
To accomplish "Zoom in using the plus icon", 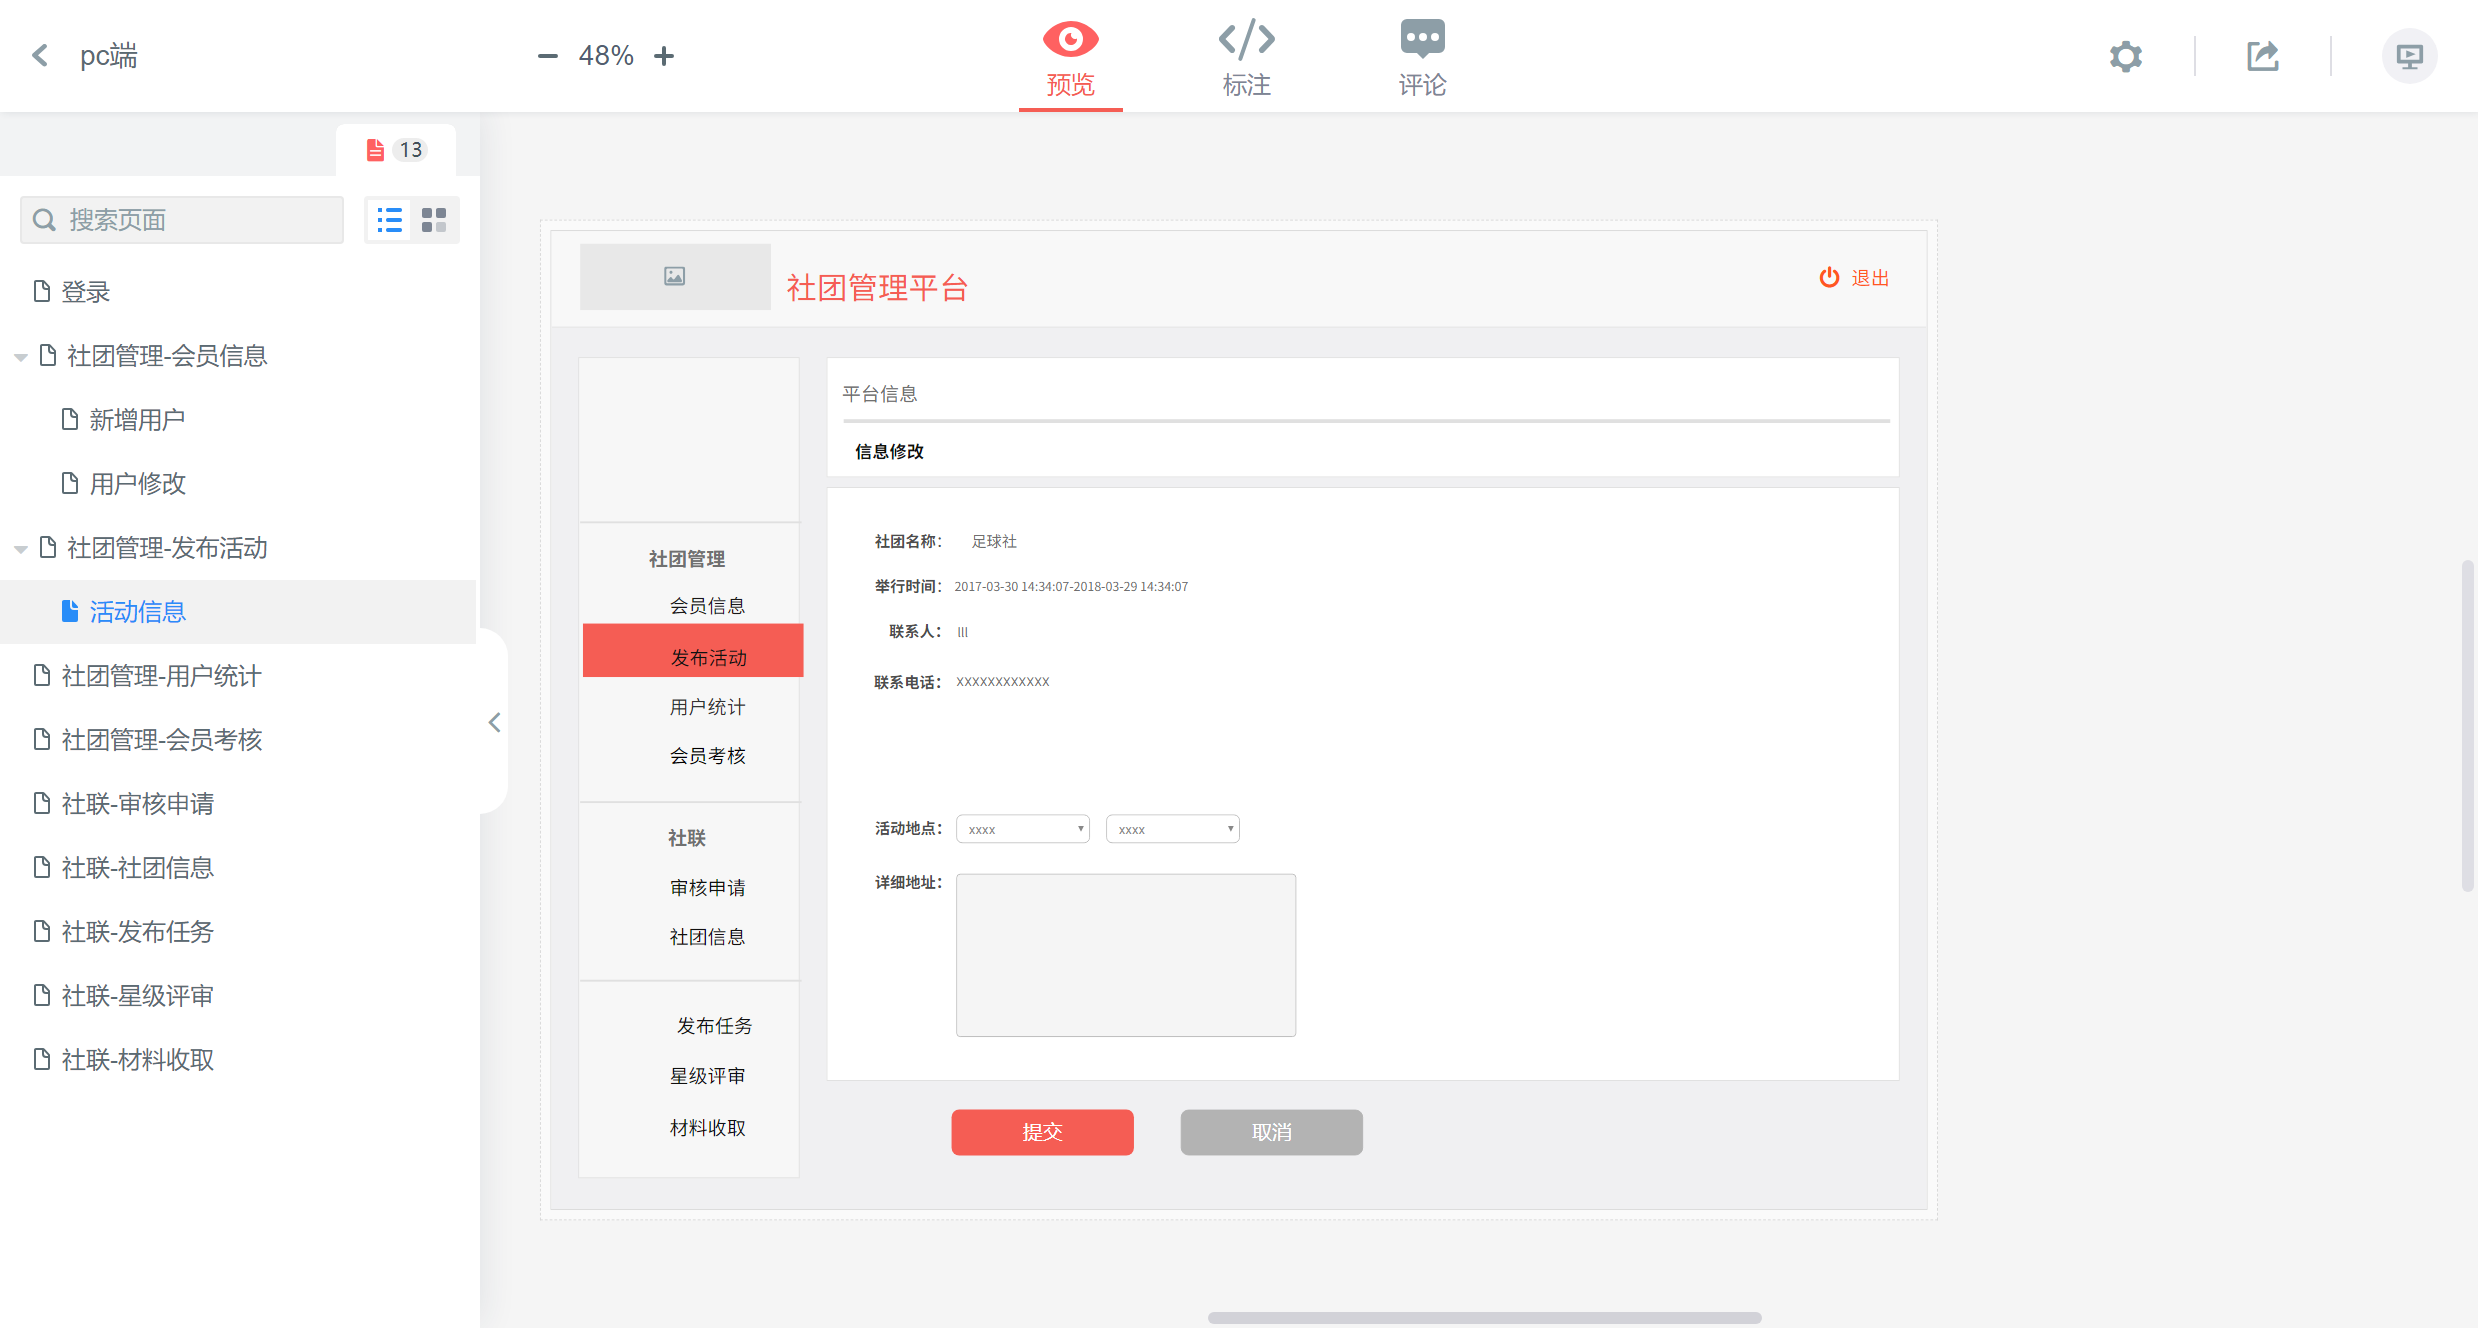I will coord(664,56).
